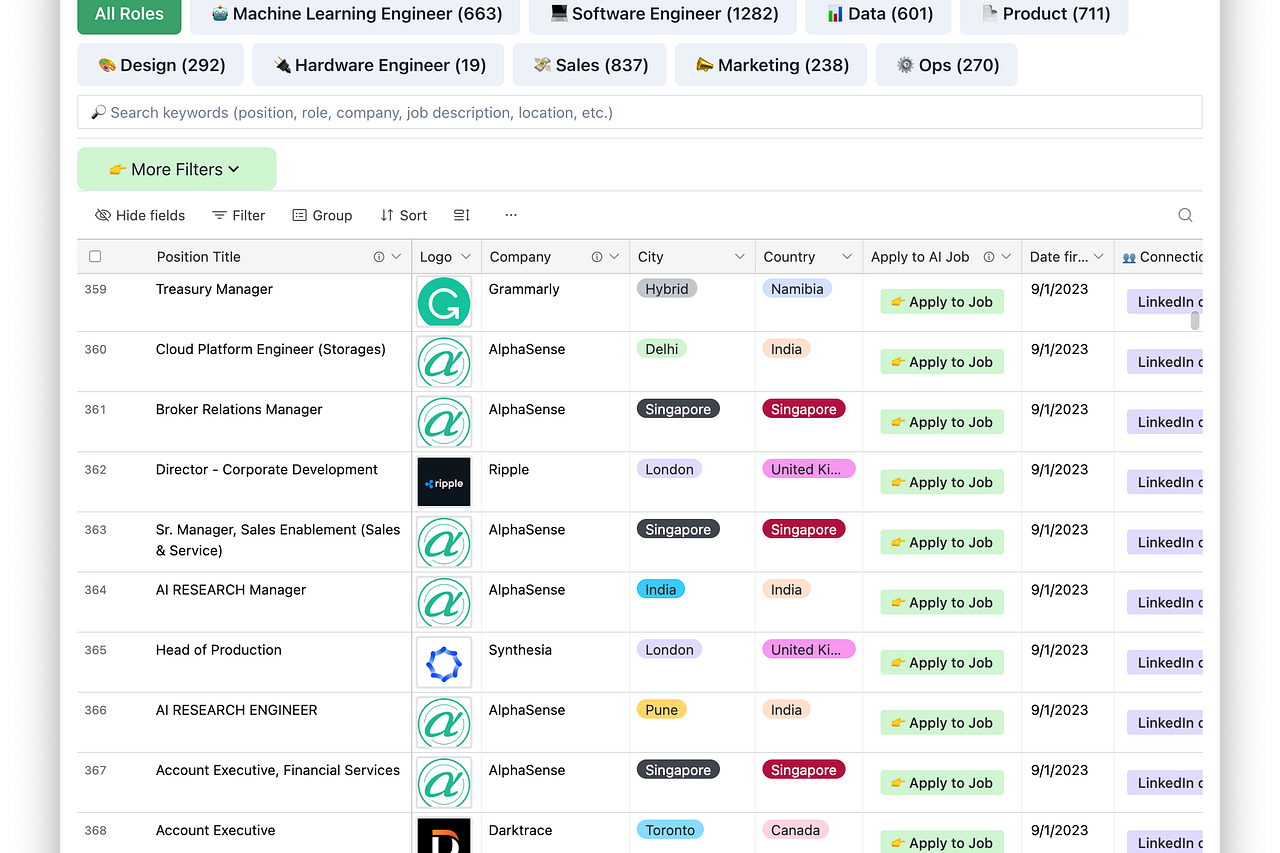Select the All Roles tab
The height and width of the screenshot is (853, 1280).
pos(129,14)
